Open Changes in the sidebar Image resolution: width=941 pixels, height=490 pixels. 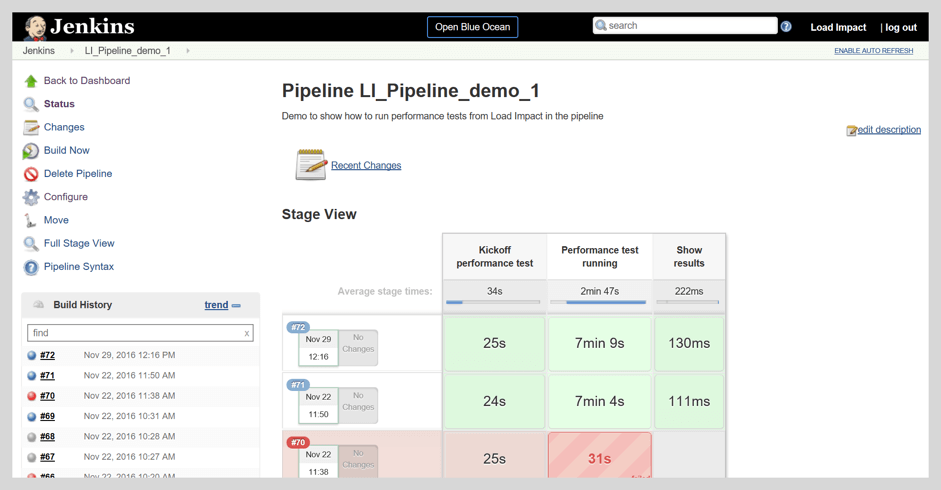coord(64,127)
